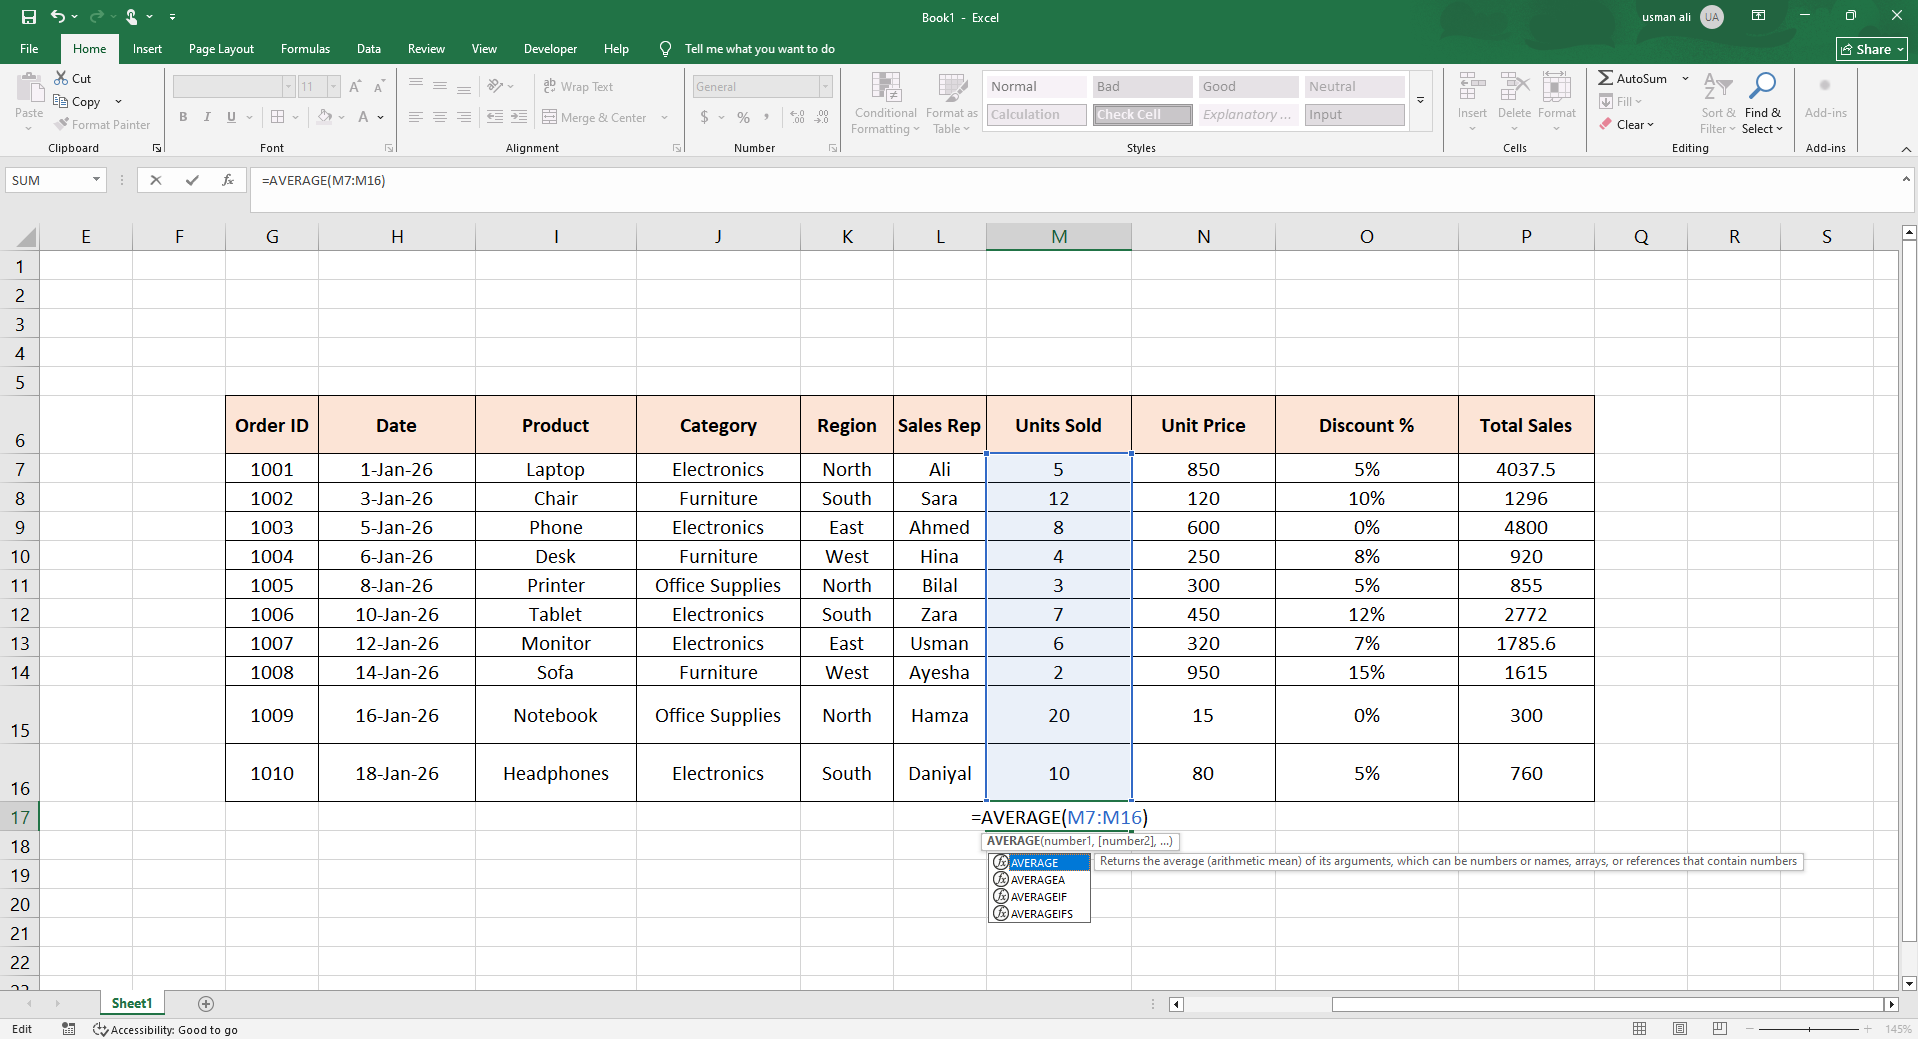Apply the Check Cell style
The image size is (1918, 1039).
point(1142,115)
